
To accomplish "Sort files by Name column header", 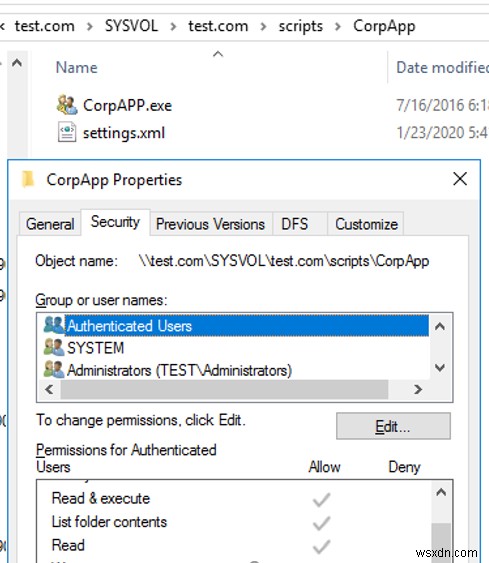I will (77, 68).
